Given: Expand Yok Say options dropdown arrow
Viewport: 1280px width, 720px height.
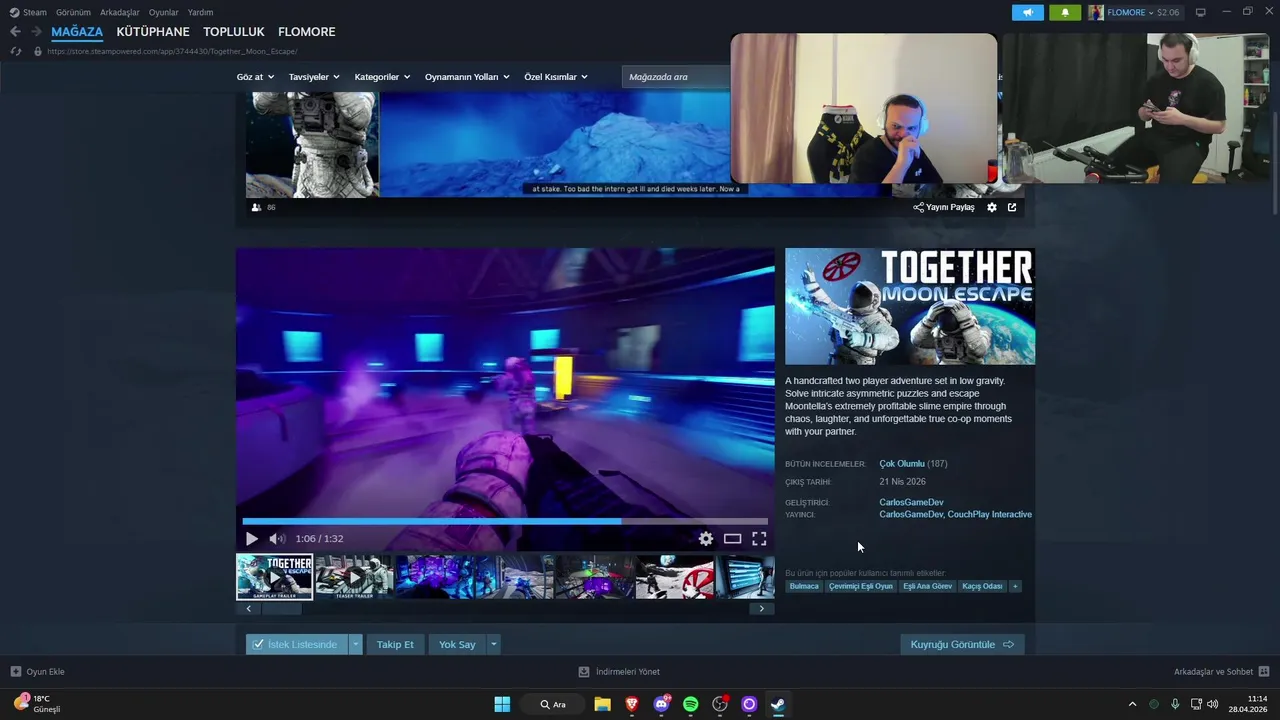Looking at the screenshot, I should tap(493, 644).
